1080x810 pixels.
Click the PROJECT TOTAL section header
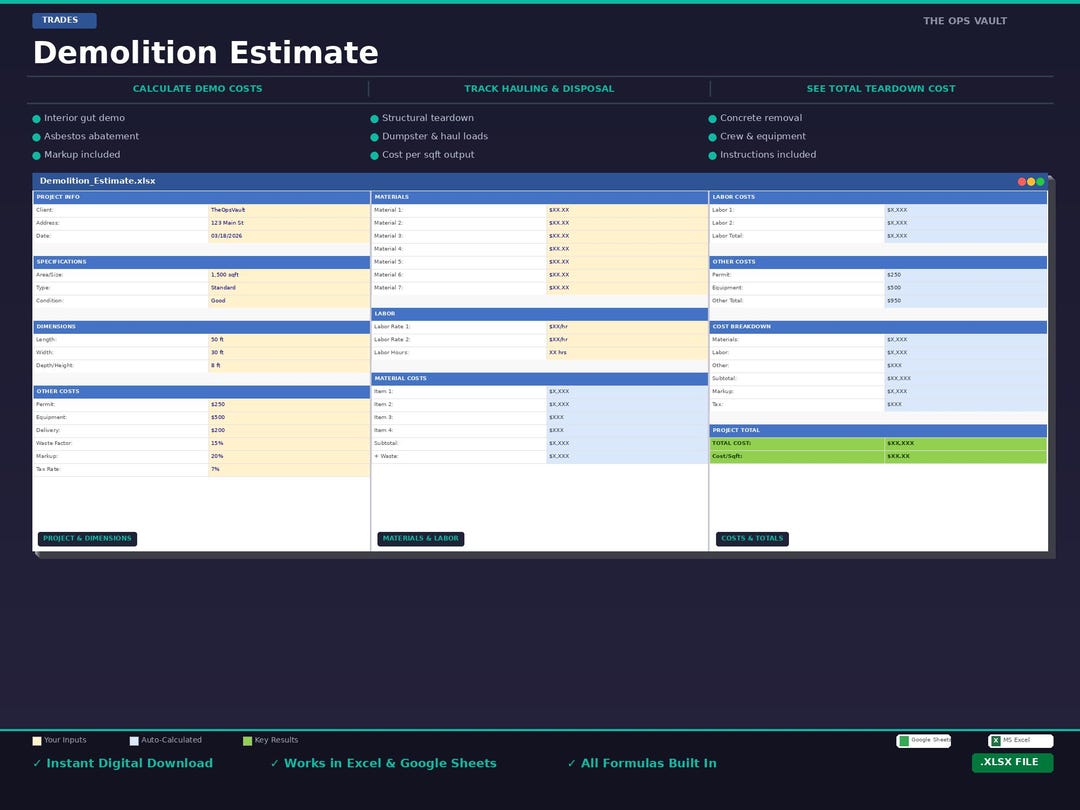878,430
